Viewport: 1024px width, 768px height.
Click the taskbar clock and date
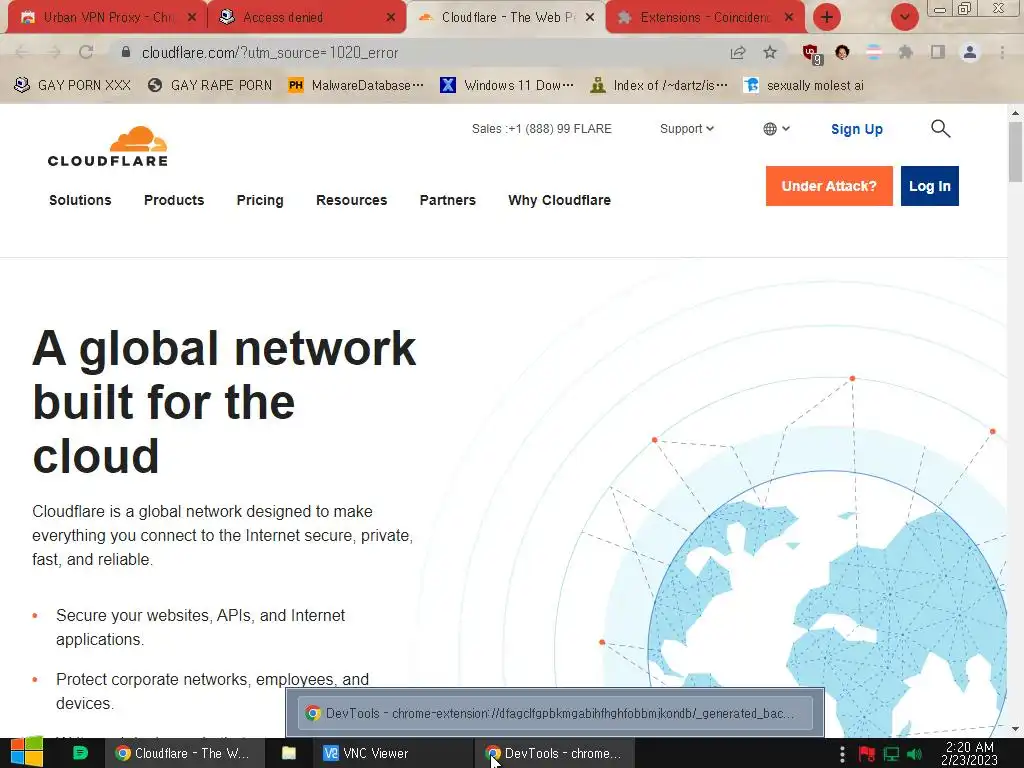969,753
